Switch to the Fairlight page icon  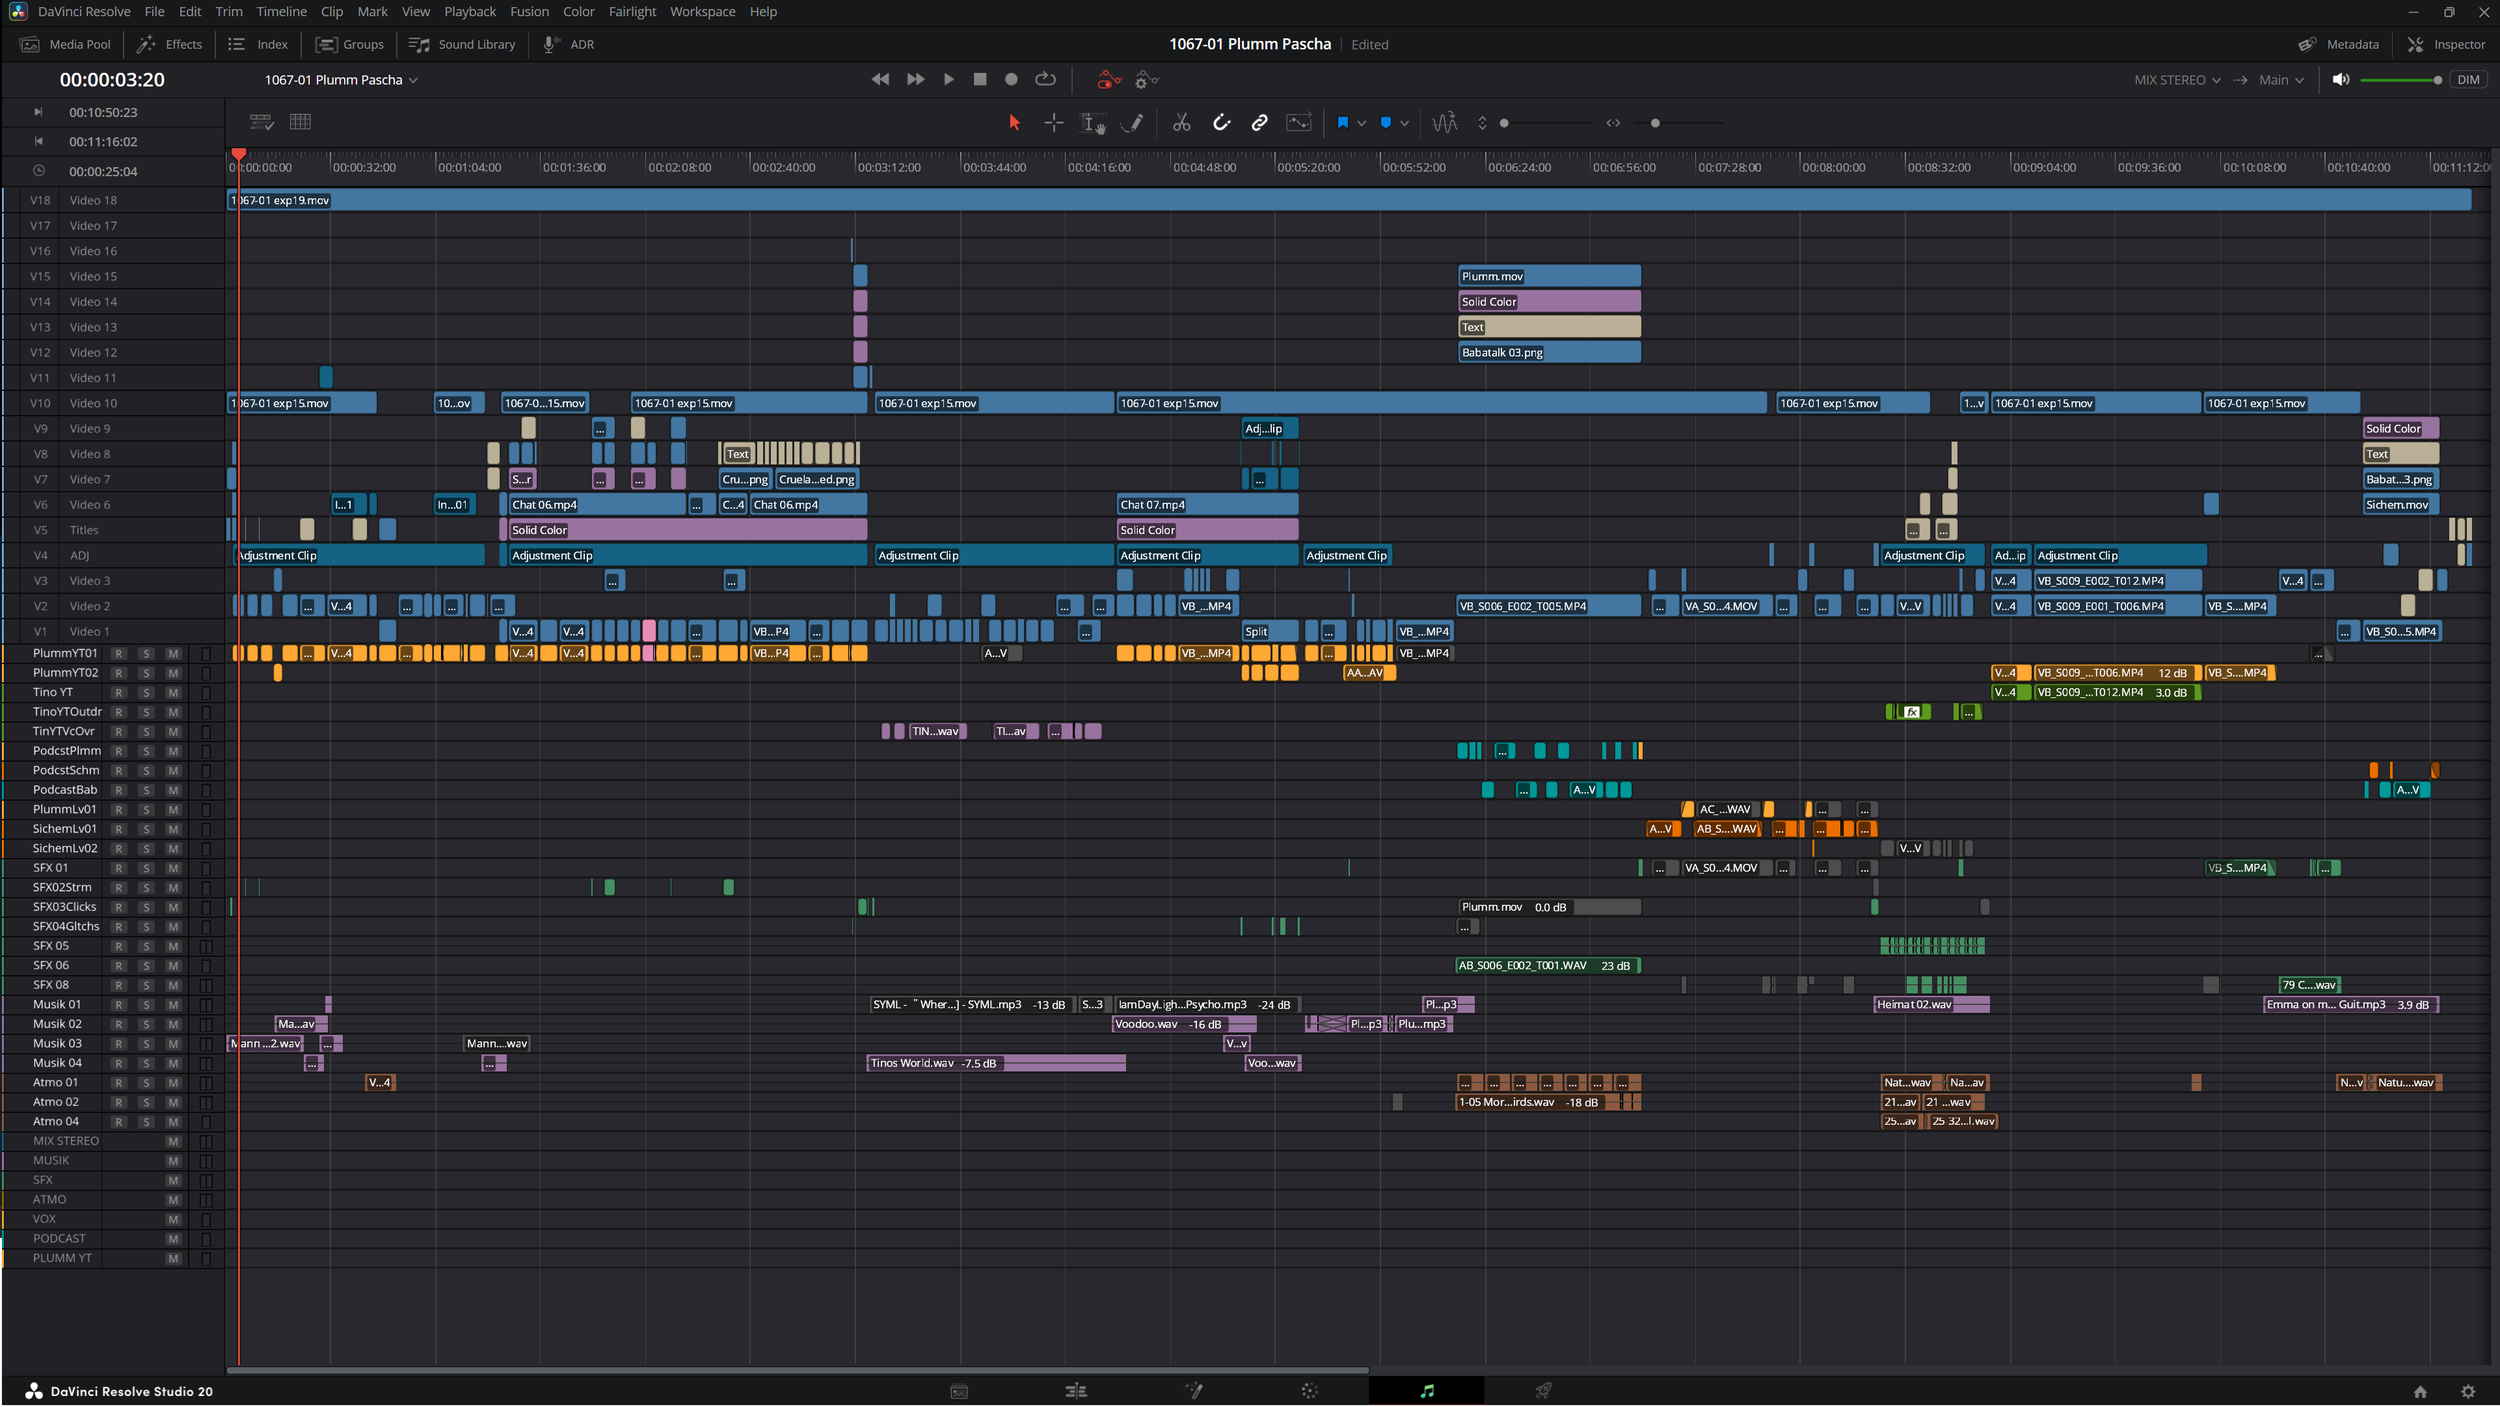[1426, 1391]
